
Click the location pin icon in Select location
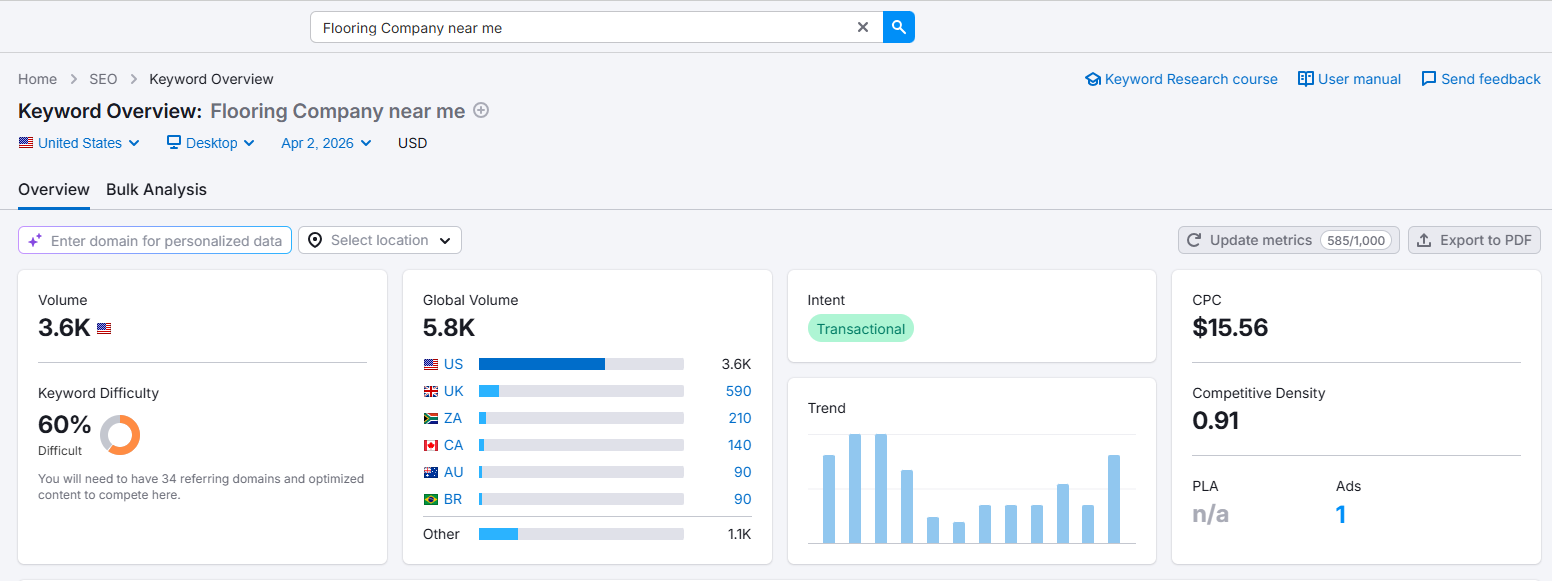(315, 240)
